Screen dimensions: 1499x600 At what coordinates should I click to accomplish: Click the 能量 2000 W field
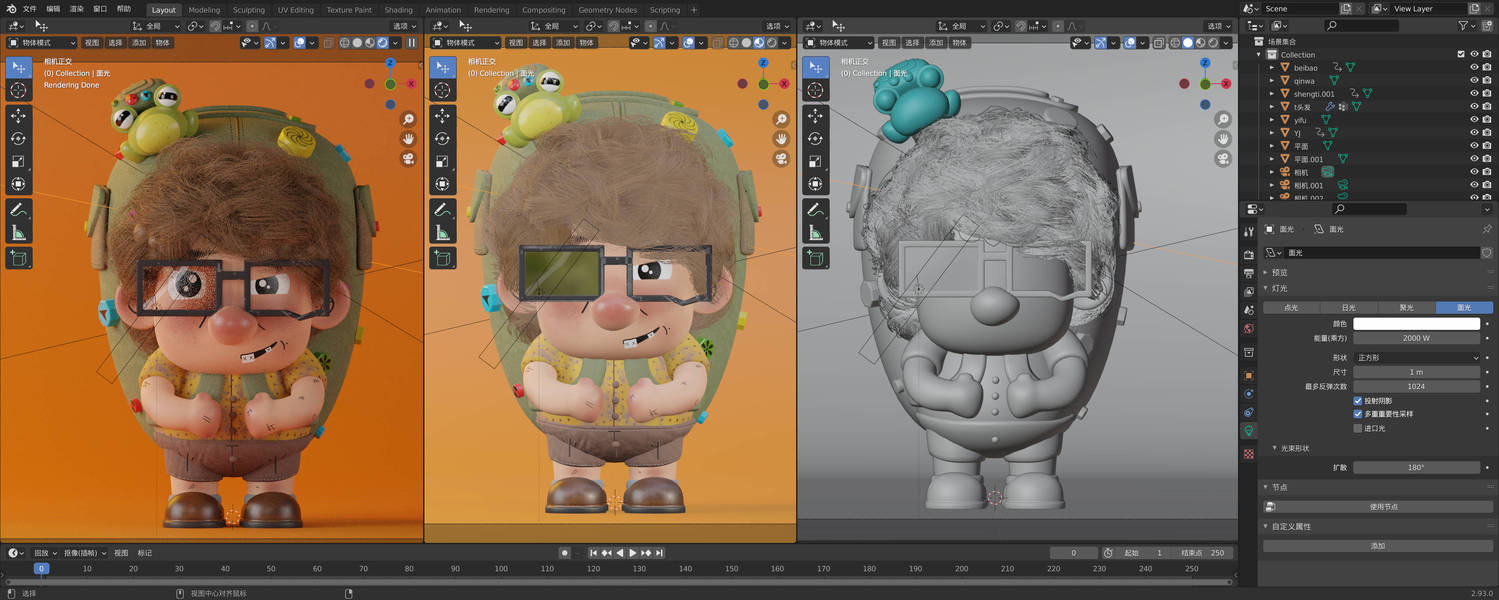1416,338
